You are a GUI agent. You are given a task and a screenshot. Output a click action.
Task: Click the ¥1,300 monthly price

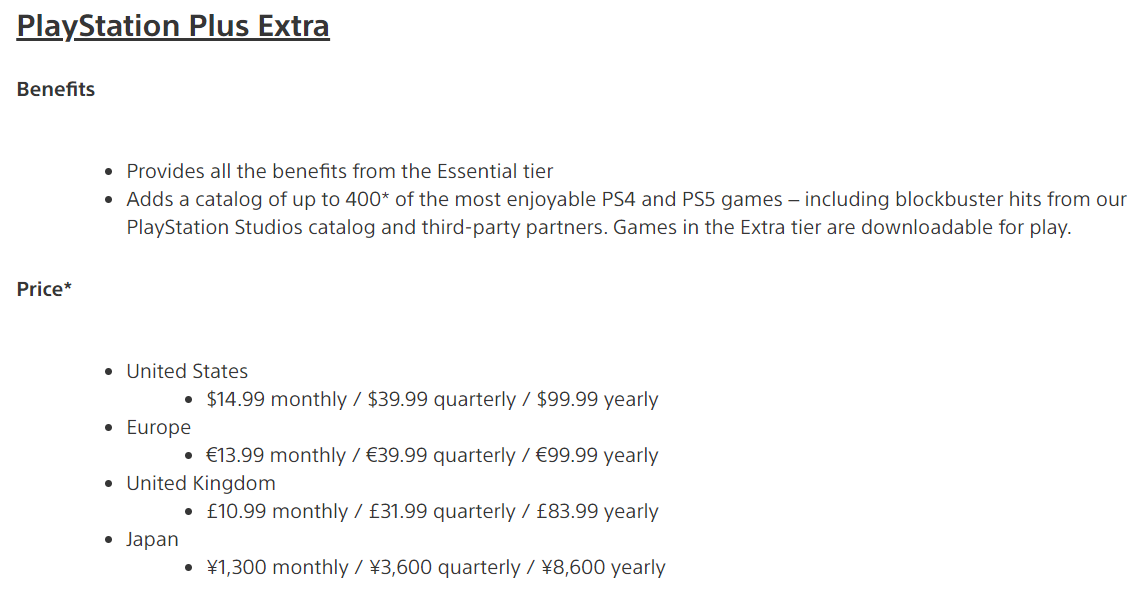click(277, 567)
